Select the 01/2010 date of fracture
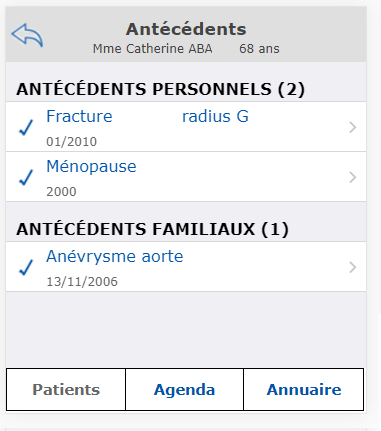381x431 pixels. click(x=72, y=142)
